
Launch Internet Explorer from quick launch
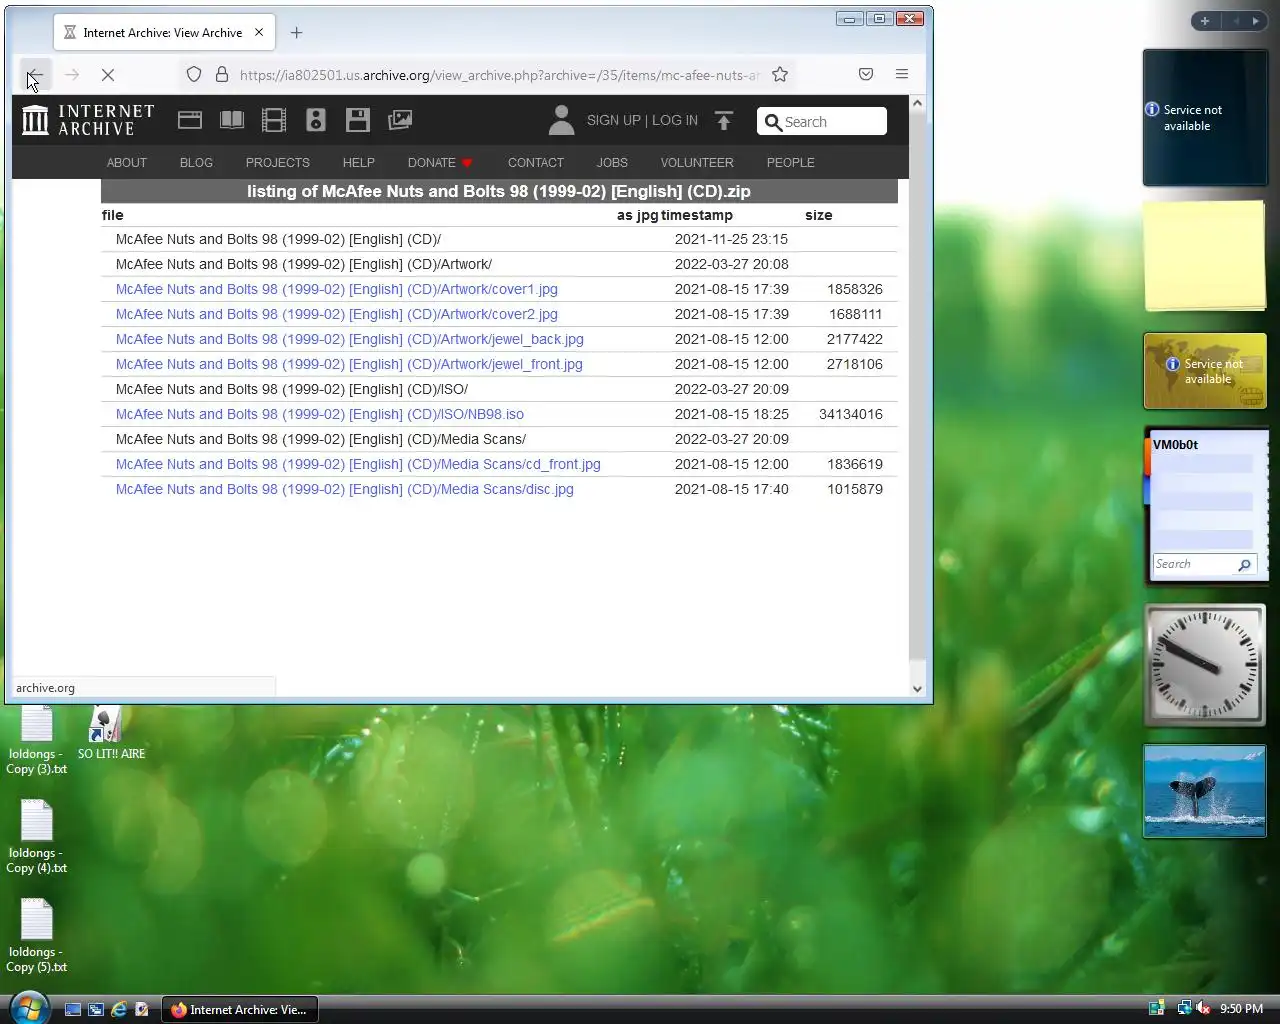click(119, 1010)
